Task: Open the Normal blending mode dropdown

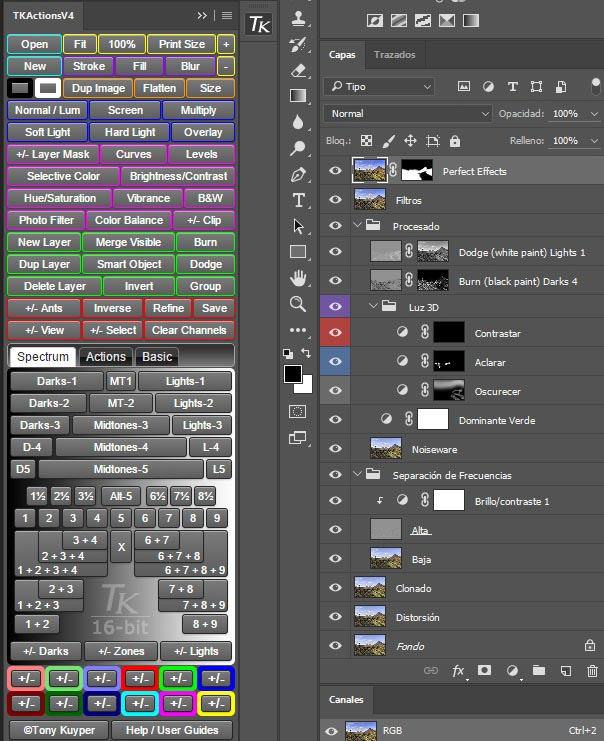Action: point(408,114)
